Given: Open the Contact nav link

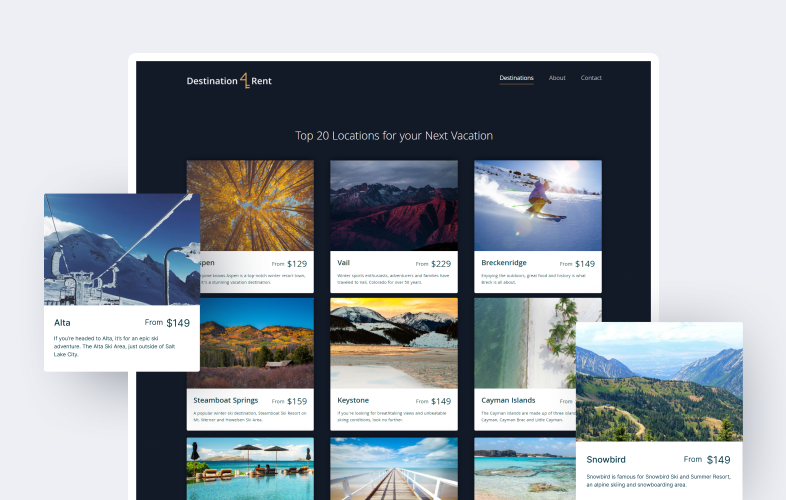Looking at the screenshot, I should coord(591,78).
